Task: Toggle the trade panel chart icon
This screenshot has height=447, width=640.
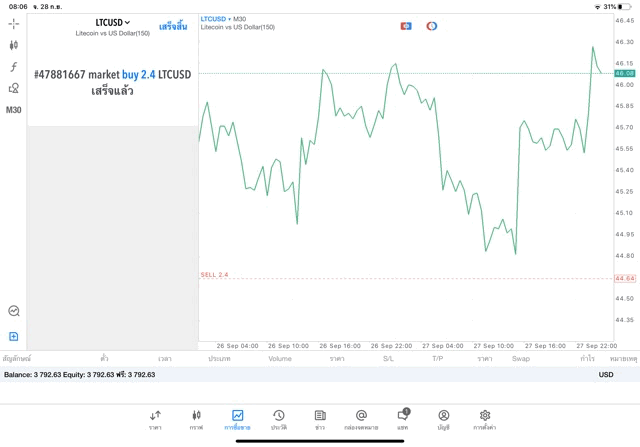Action: (x=13, y=311)
